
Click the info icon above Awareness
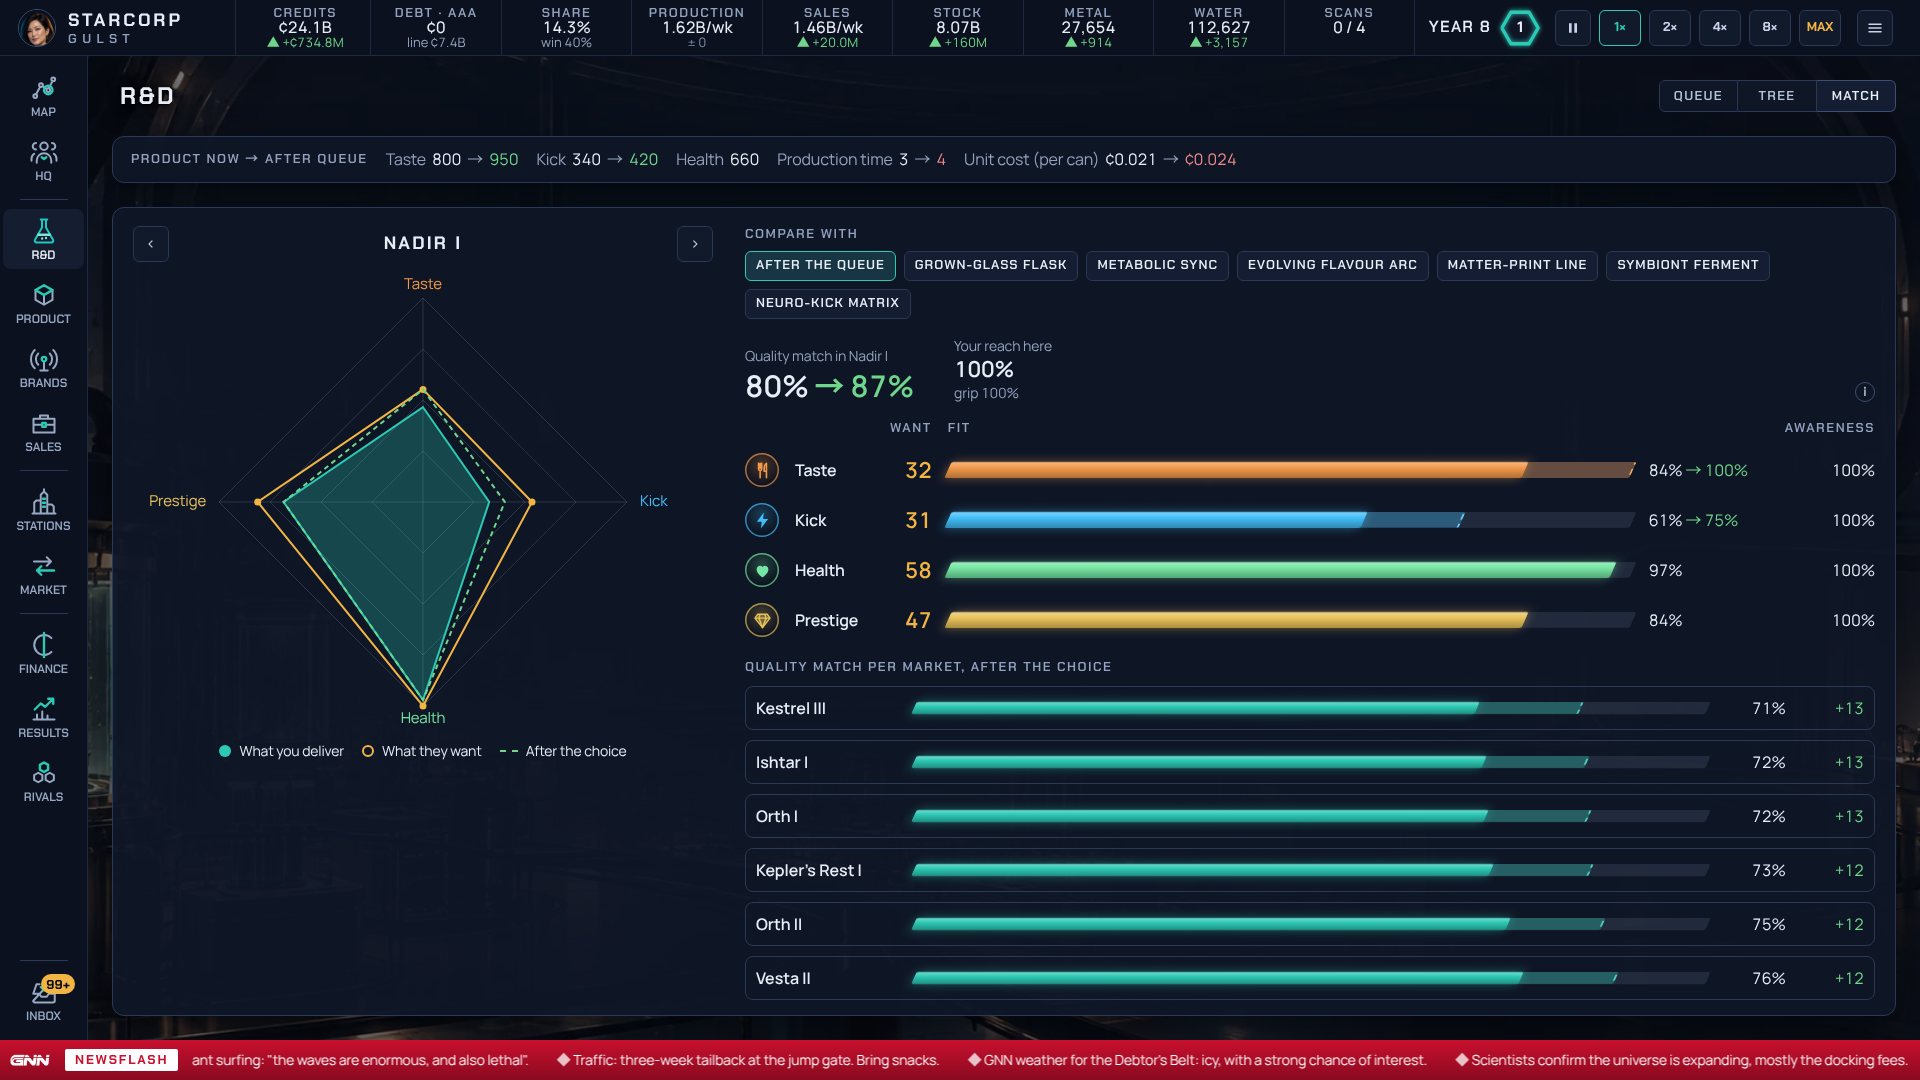1864,392
